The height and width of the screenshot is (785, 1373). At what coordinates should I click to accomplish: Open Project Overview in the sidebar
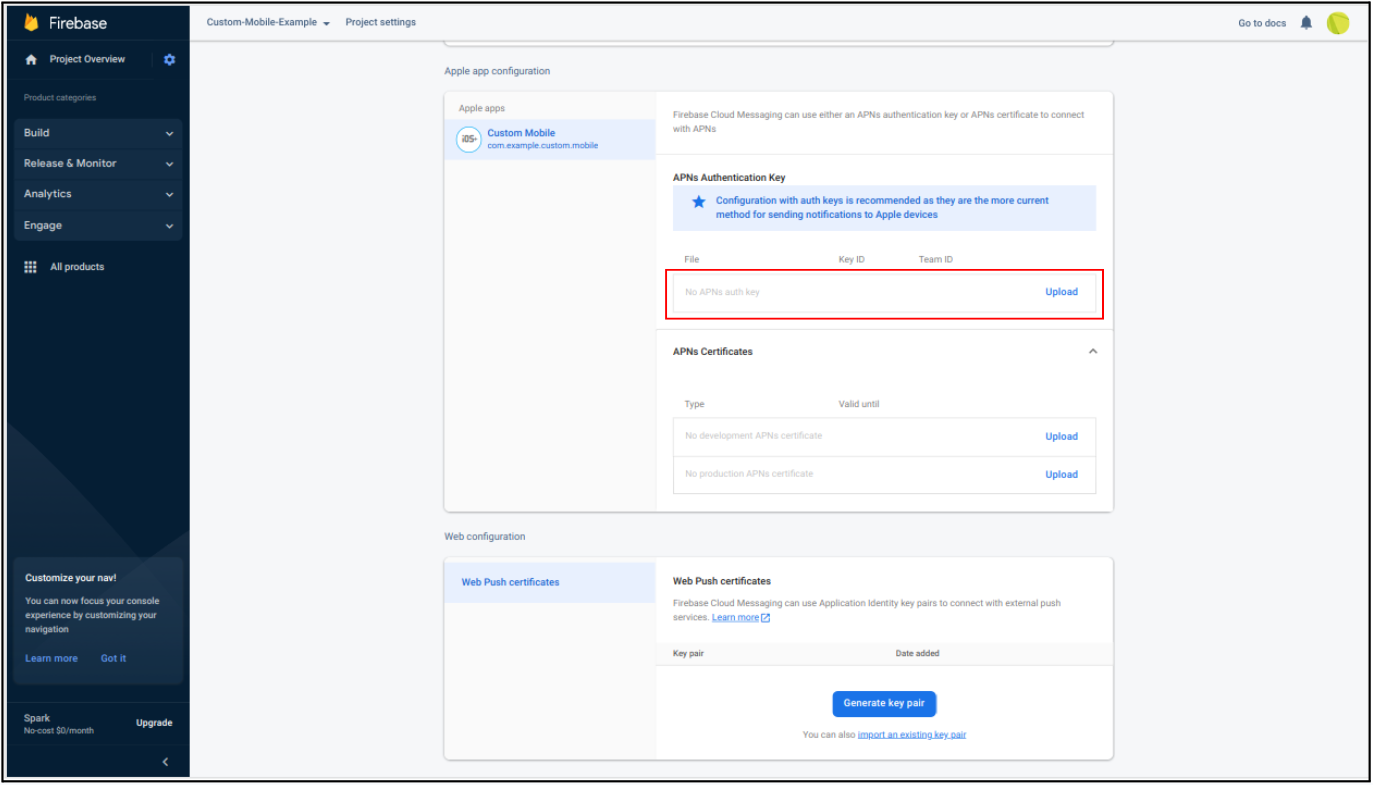pyautogui.click(x=87, y=60)
